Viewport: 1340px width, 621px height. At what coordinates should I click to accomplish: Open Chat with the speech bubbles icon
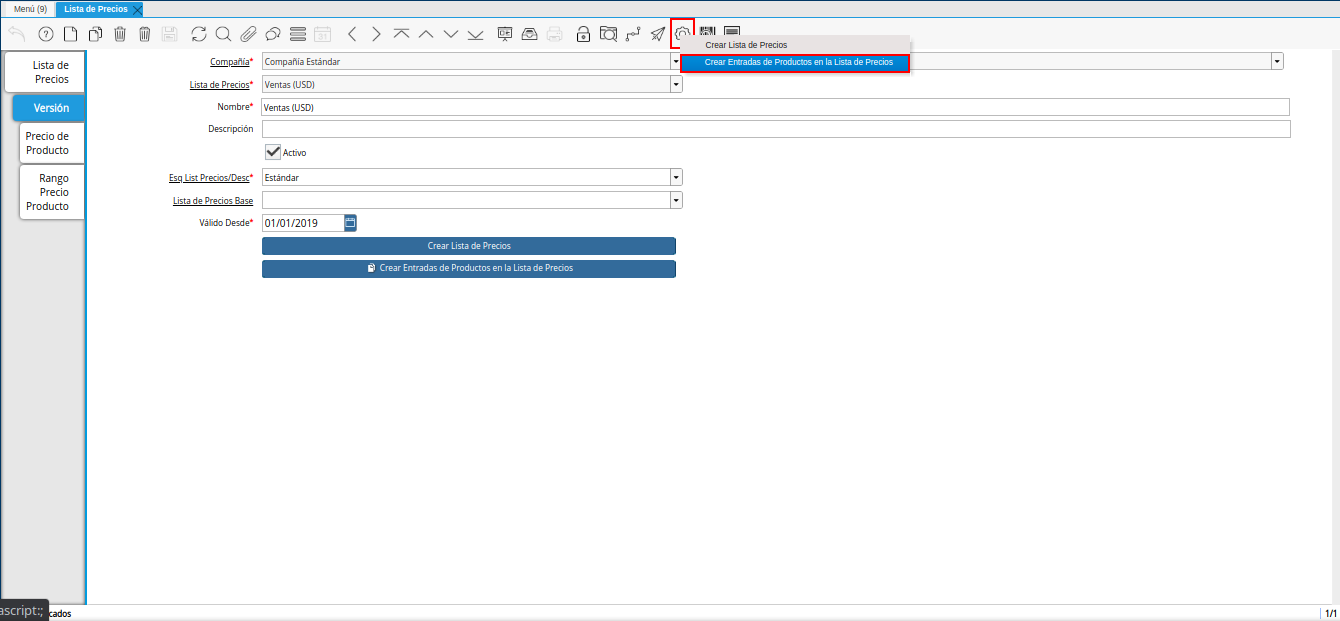(272, 34)
